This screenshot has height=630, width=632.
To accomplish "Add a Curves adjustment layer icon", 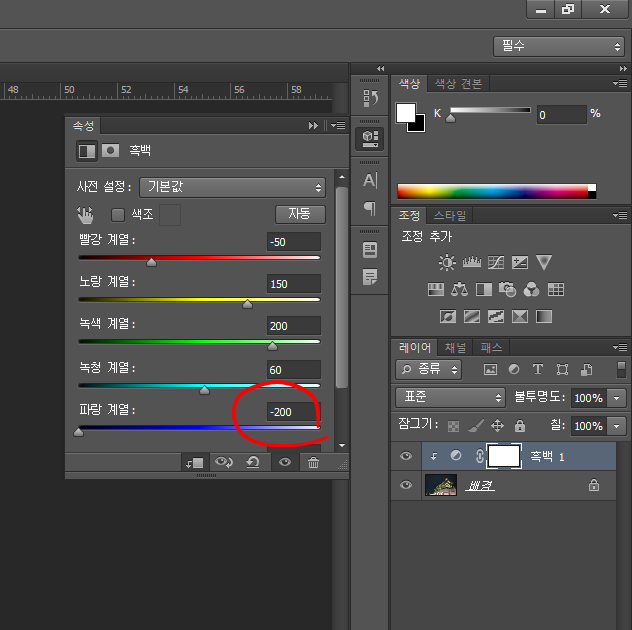I will pyautogui.click(x=496, y=262).
